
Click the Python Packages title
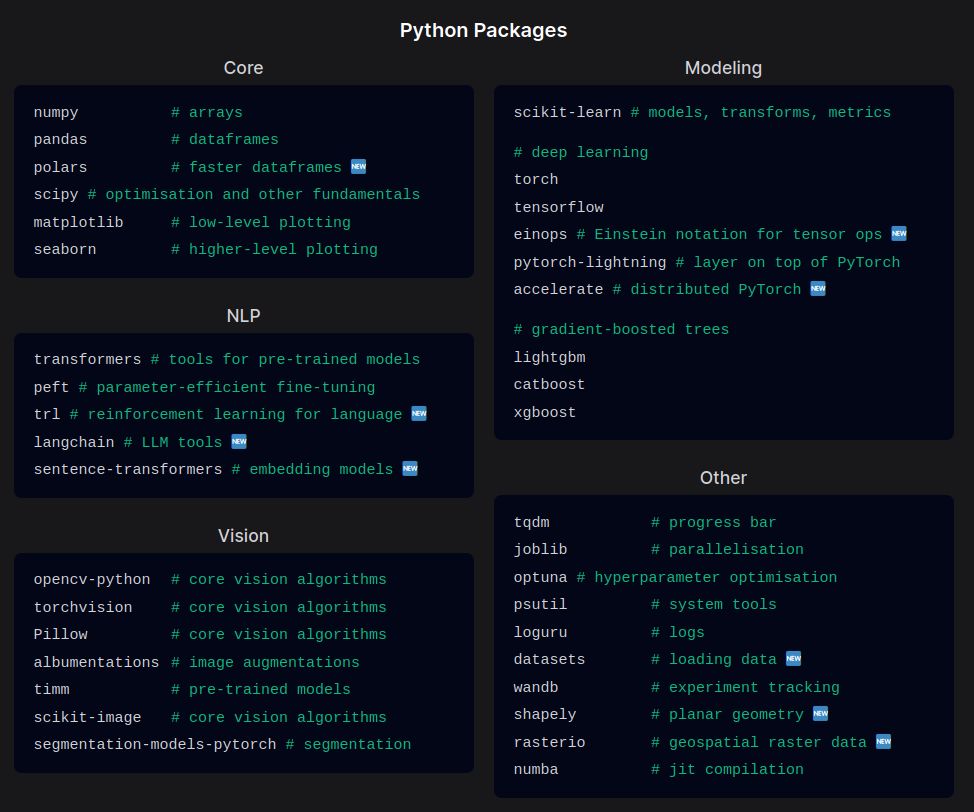pyautogui.click(x=483, y=30)
